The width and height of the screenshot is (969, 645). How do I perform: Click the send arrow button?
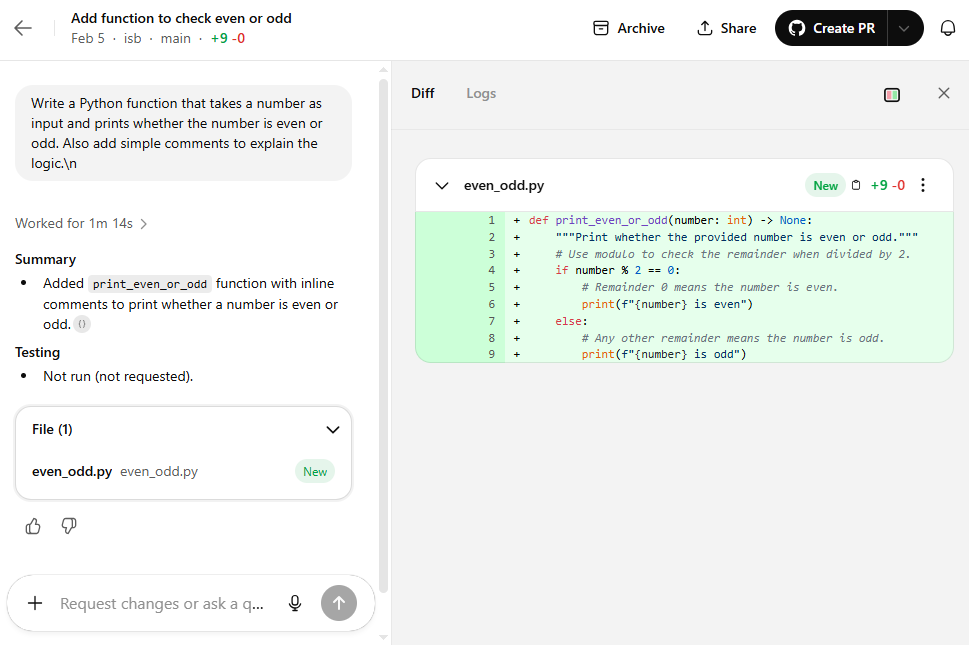338,603
